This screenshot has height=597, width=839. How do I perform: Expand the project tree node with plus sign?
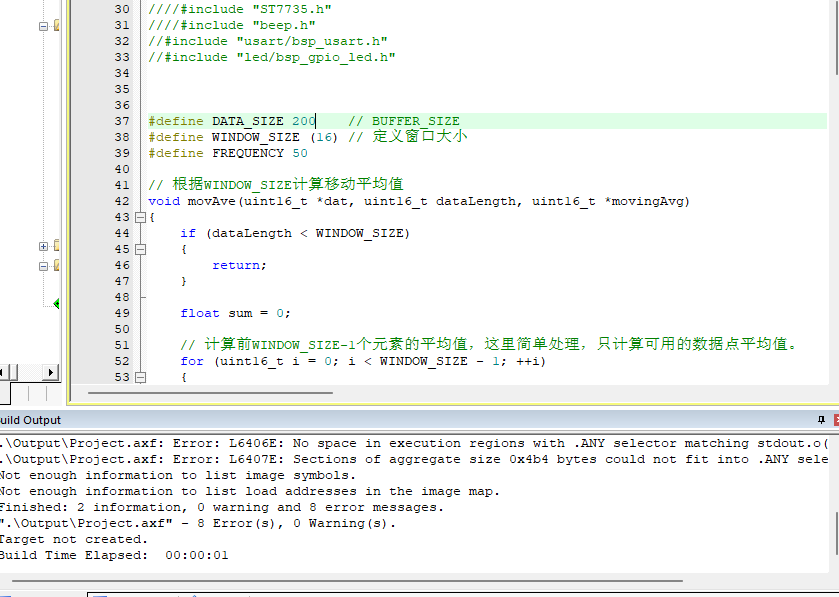(x=43, y=246)
